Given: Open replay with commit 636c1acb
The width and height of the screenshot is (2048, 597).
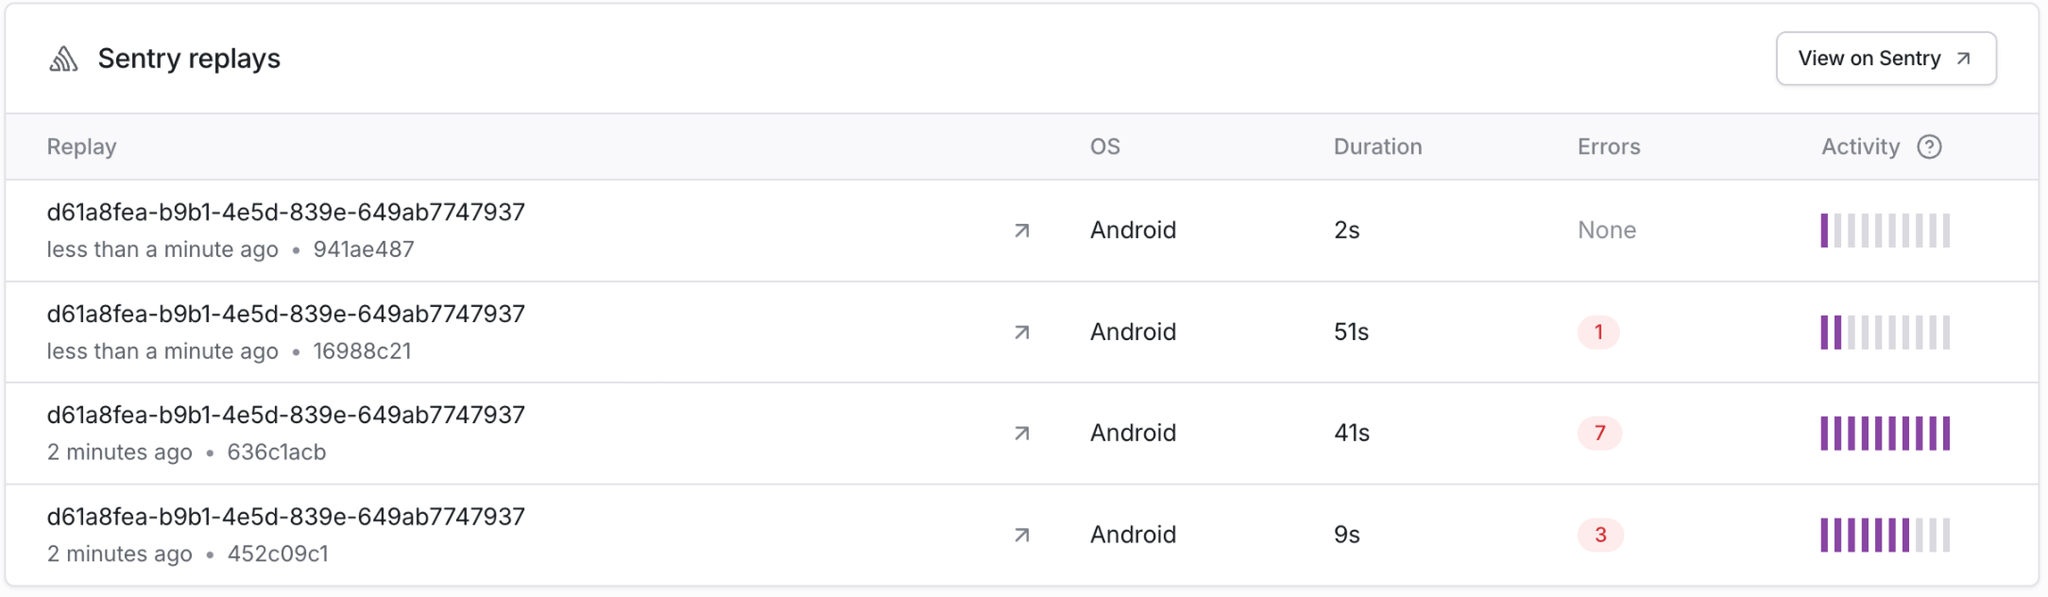Looking at the screenshot, I should [285, 415].
